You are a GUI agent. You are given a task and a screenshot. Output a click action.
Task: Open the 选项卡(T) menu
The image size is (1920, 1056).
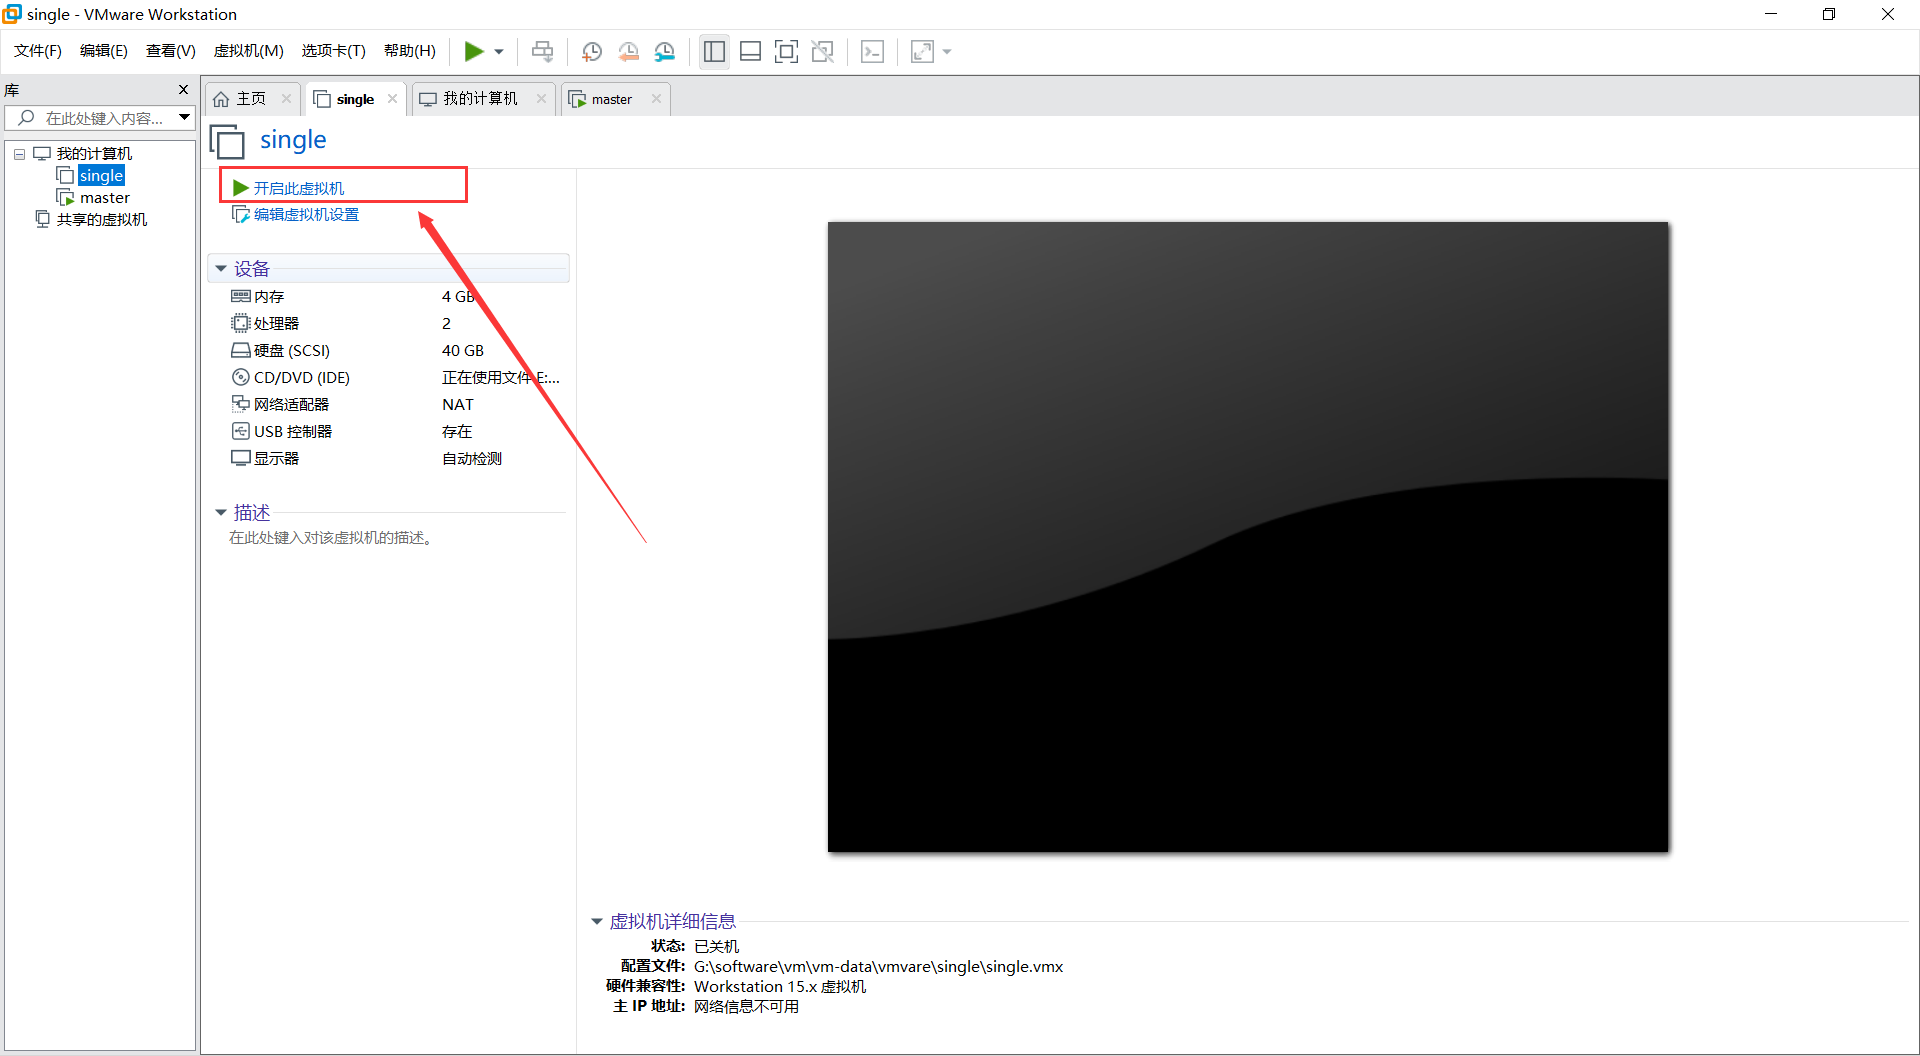334,51
